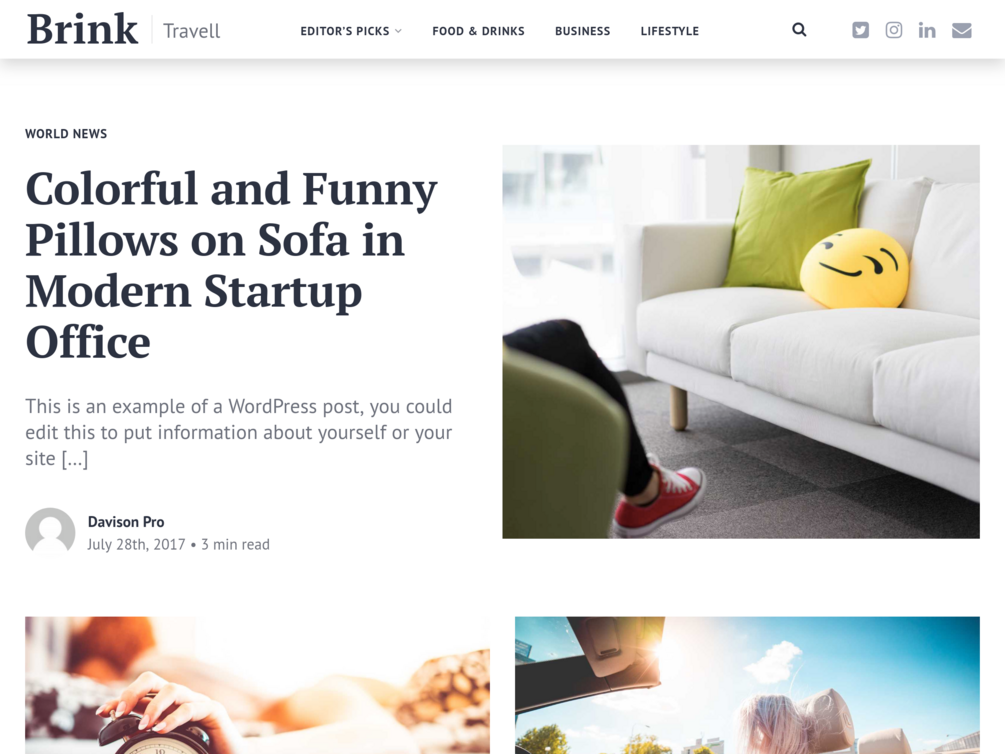
Task: Click the World News category link
Action: (66, 133)
